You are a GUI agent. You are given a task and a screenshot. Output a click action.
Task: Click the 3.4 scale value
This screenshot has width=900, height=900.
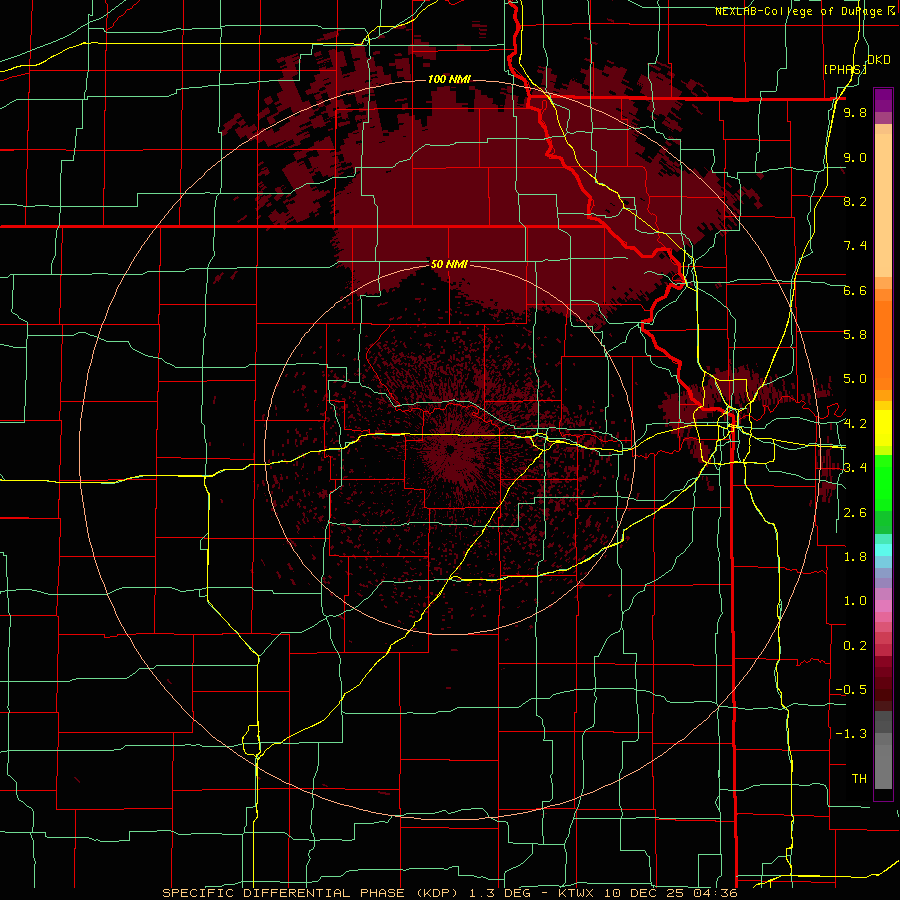point(855,468)
